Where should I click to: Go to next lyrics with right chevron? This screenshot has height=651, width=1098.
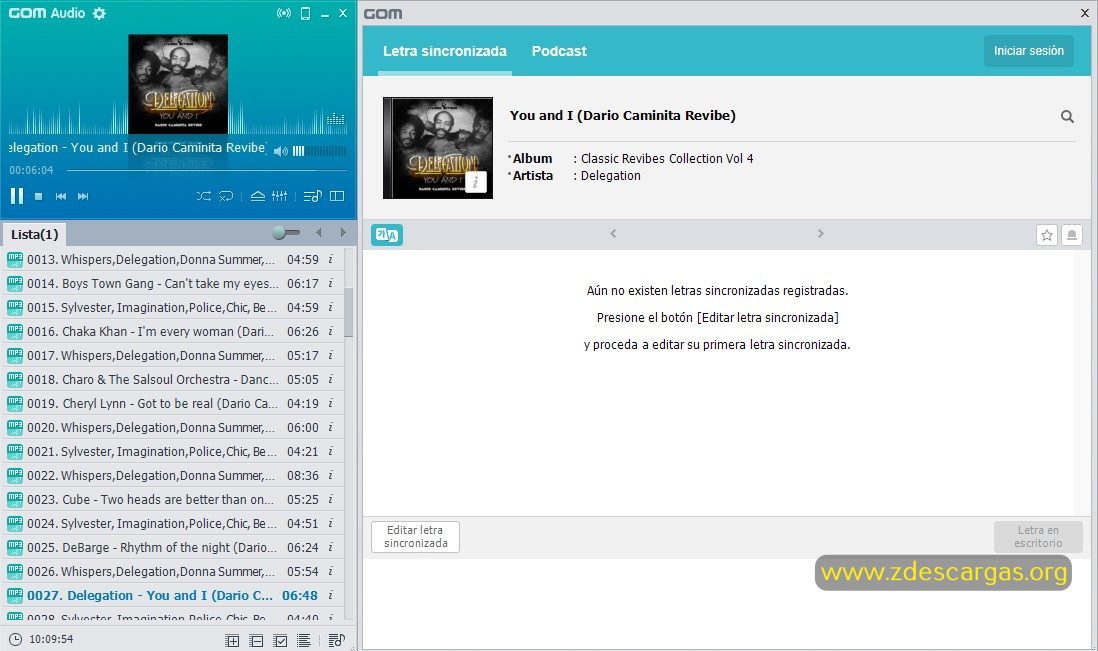[821, 234]
